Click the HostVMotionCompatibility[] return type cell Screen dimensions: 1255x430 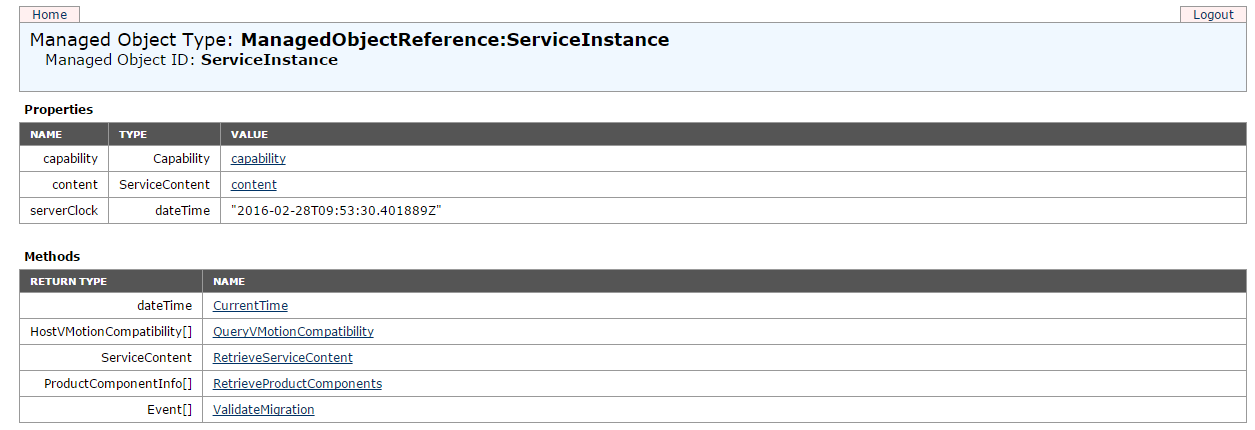(x=111, y=332)
